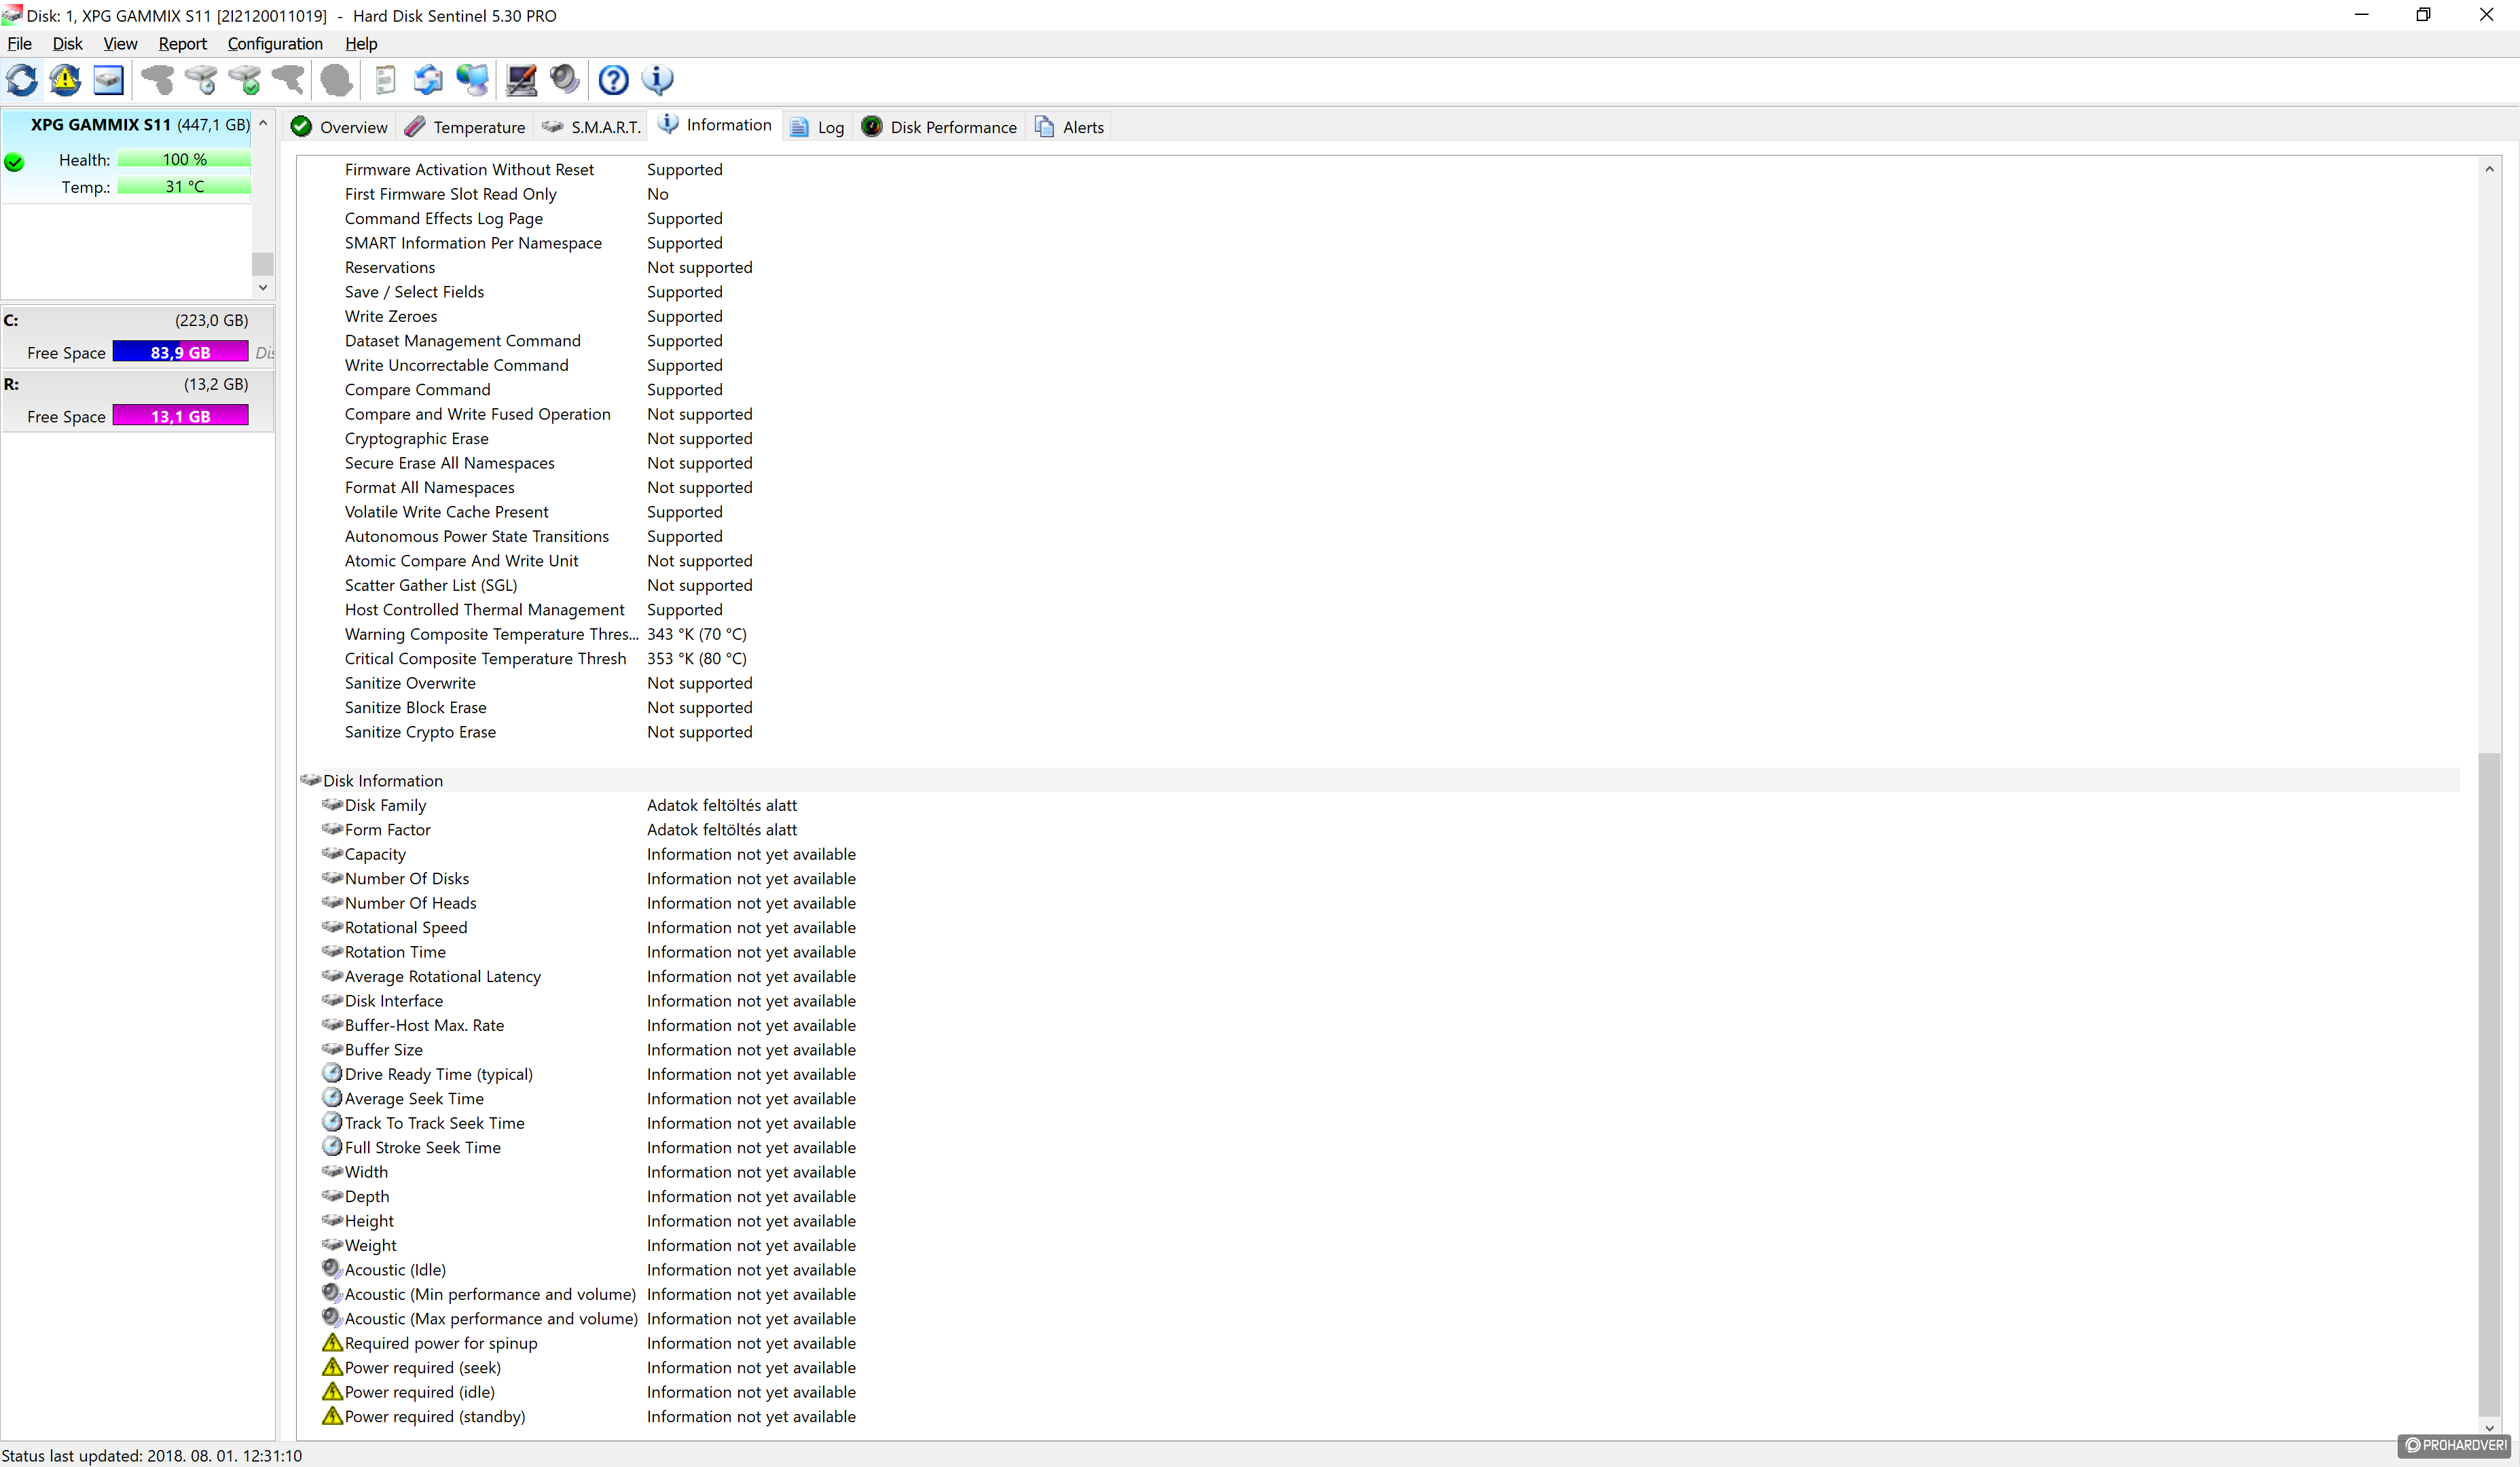The width and height of the screenshot is (2520, 1467).
Task: Click the gray round stop toolbar icon
Action: 337,80
